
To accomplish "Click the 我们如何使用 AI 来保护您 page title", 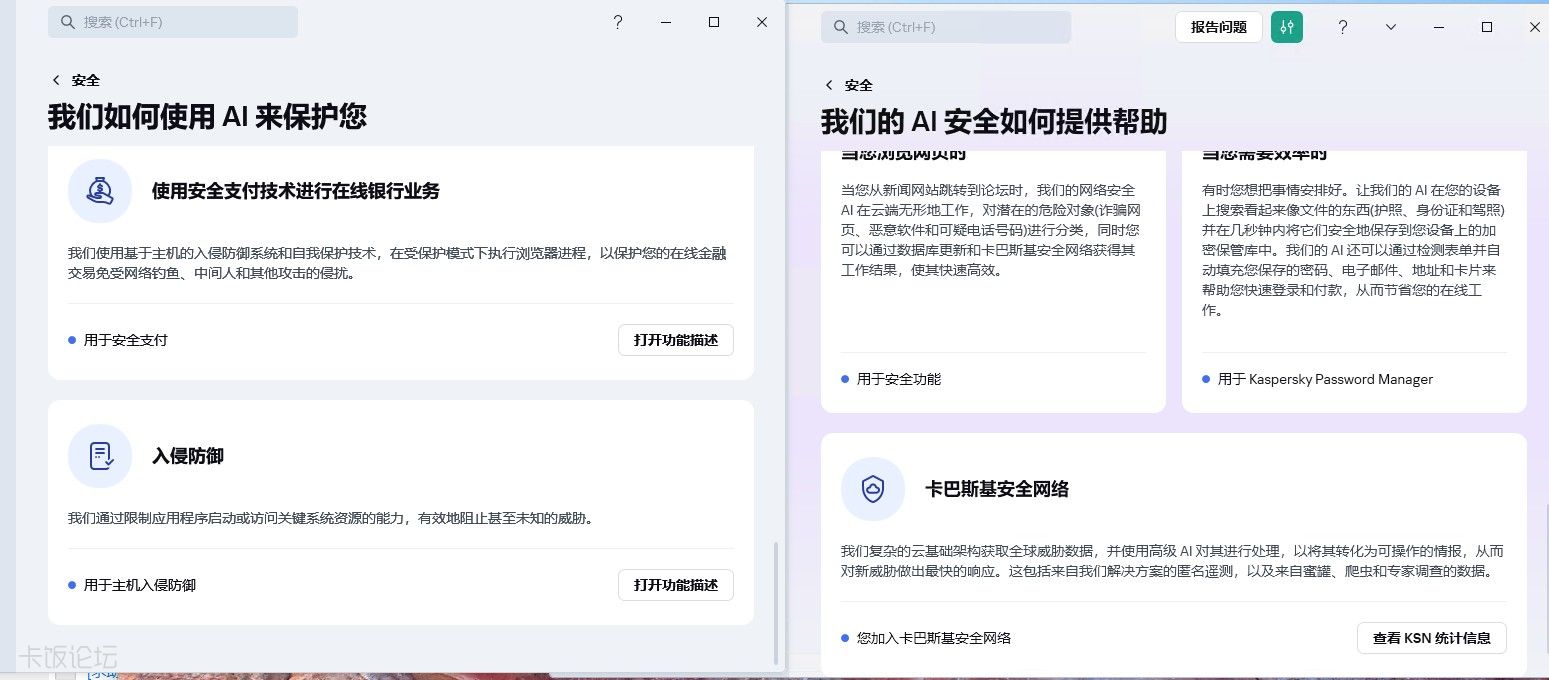I will tap(208, 117).
